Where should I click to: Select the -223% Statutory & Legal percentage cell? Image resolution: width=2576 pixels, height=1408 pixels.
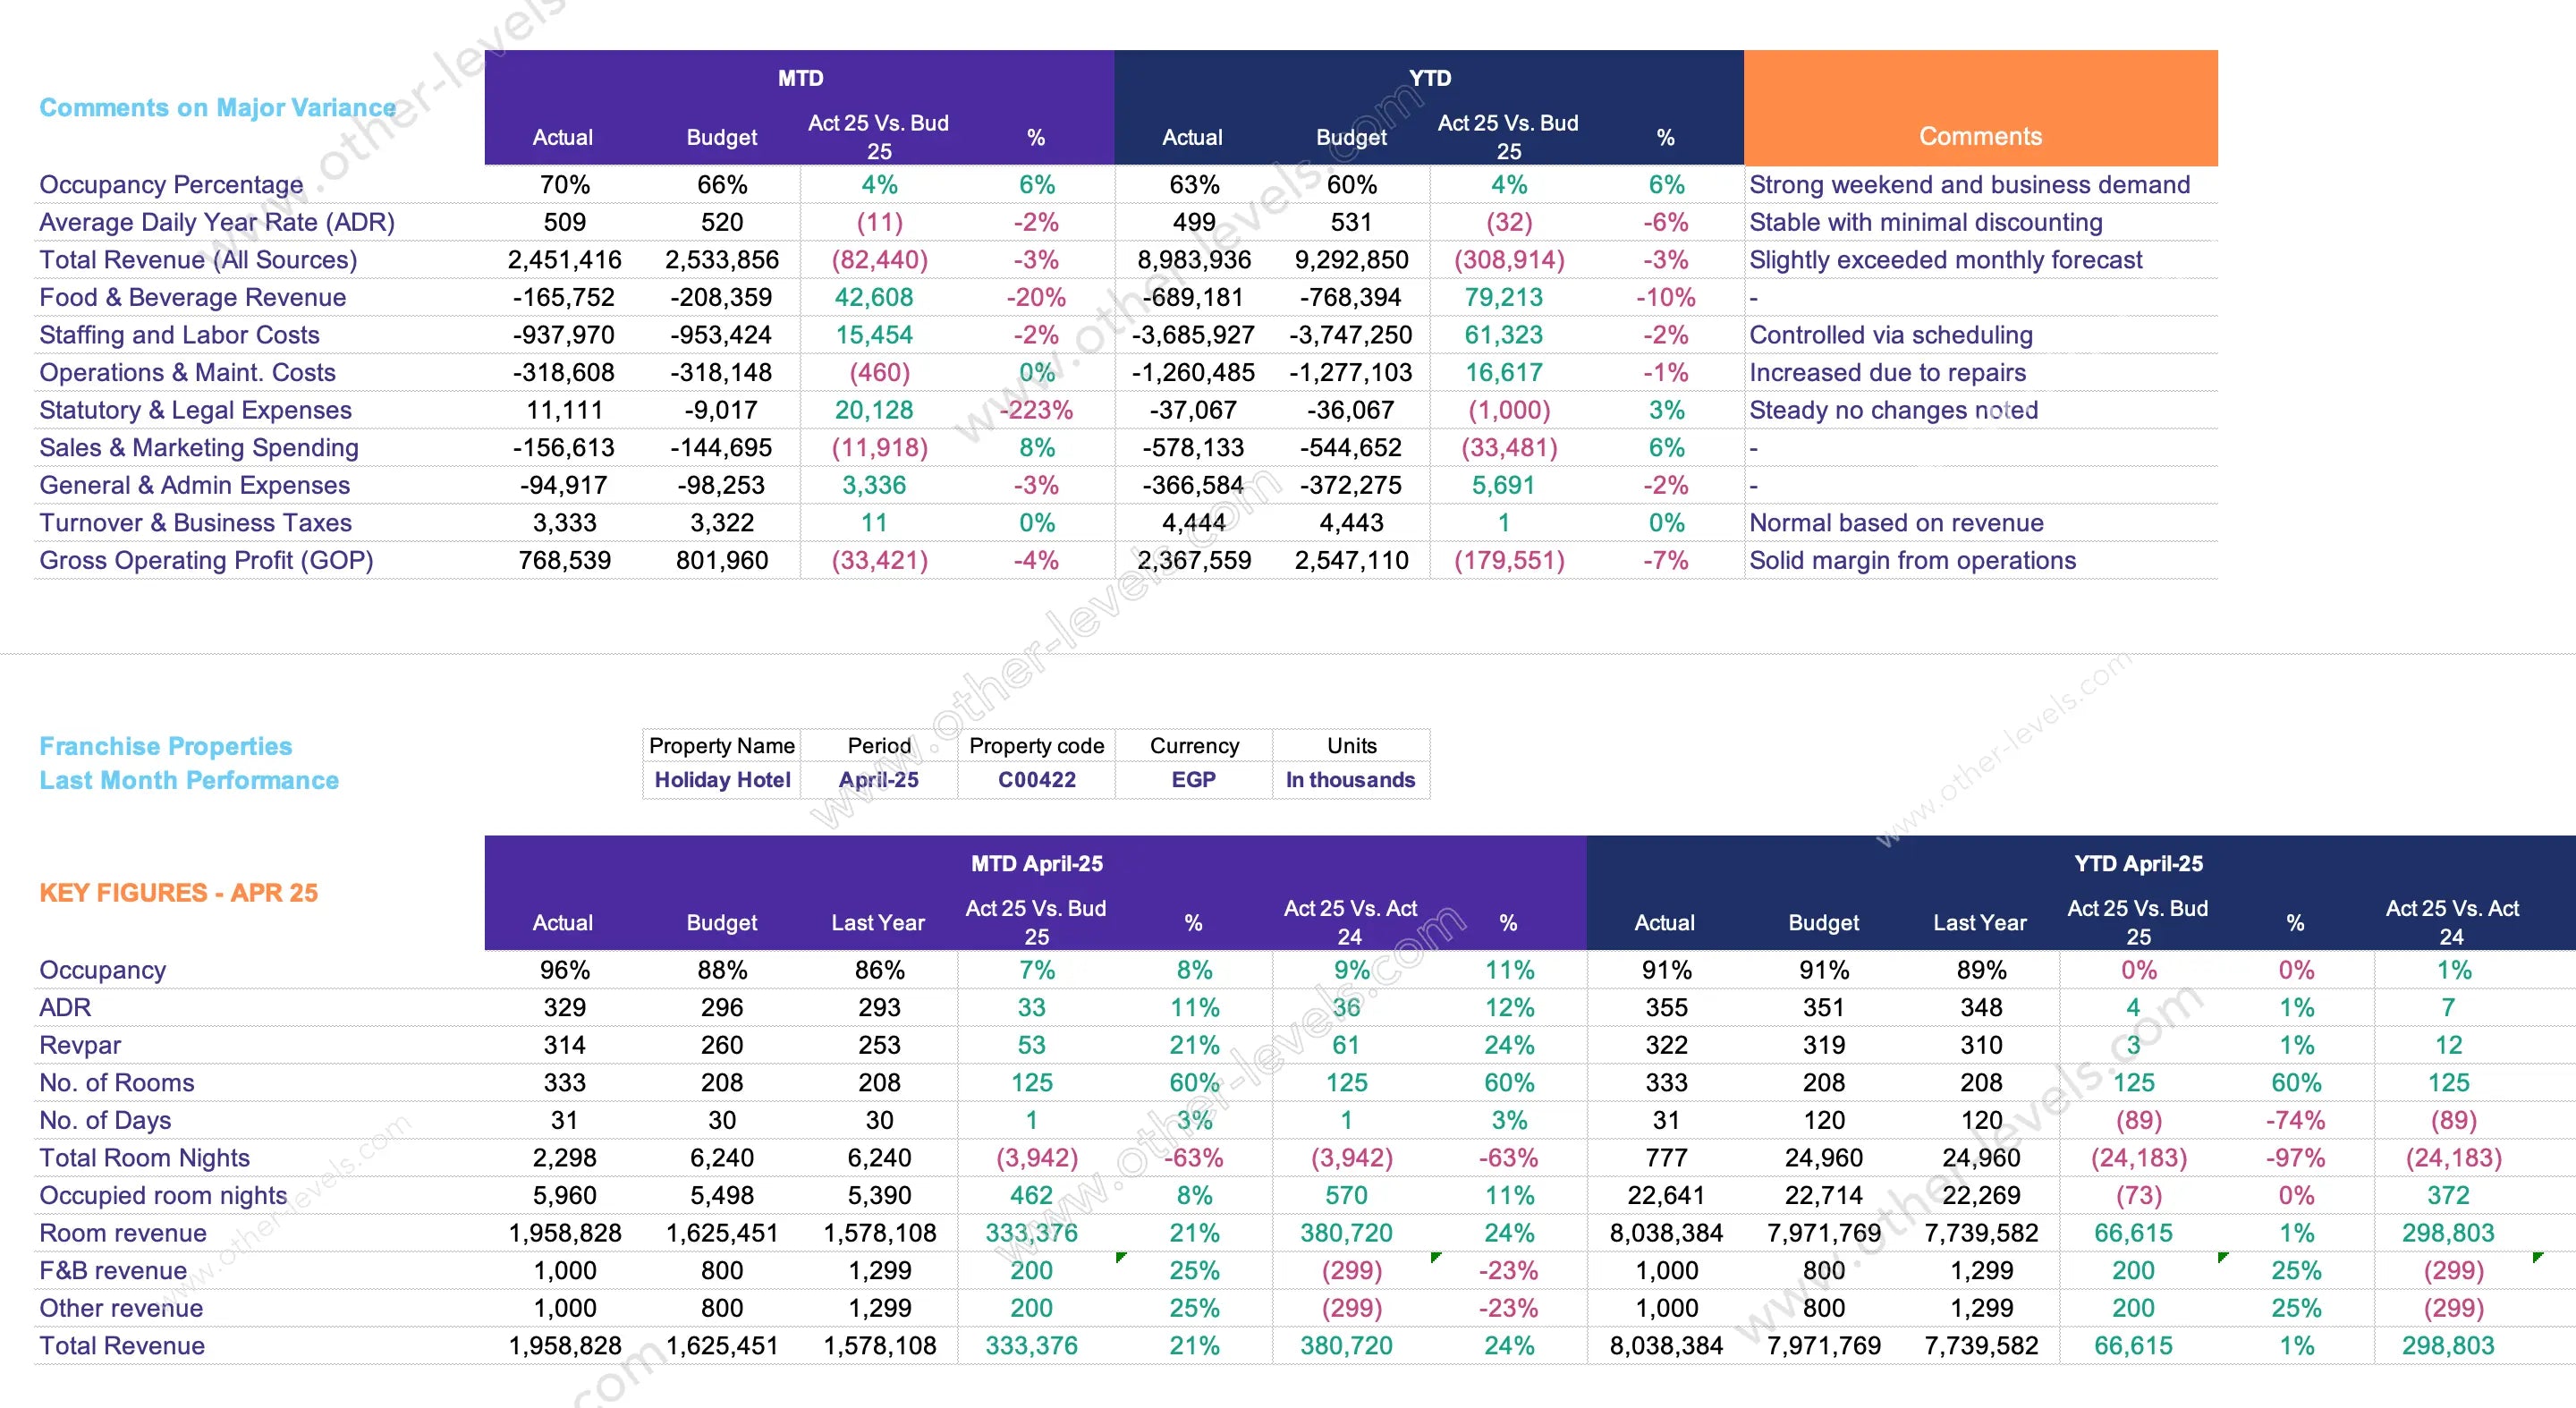tap(1036, 410)
